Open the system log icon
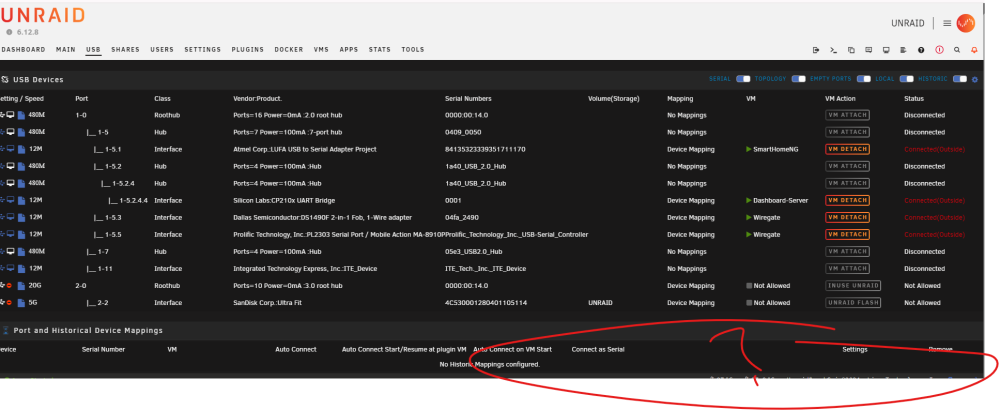 coord(903,50)
